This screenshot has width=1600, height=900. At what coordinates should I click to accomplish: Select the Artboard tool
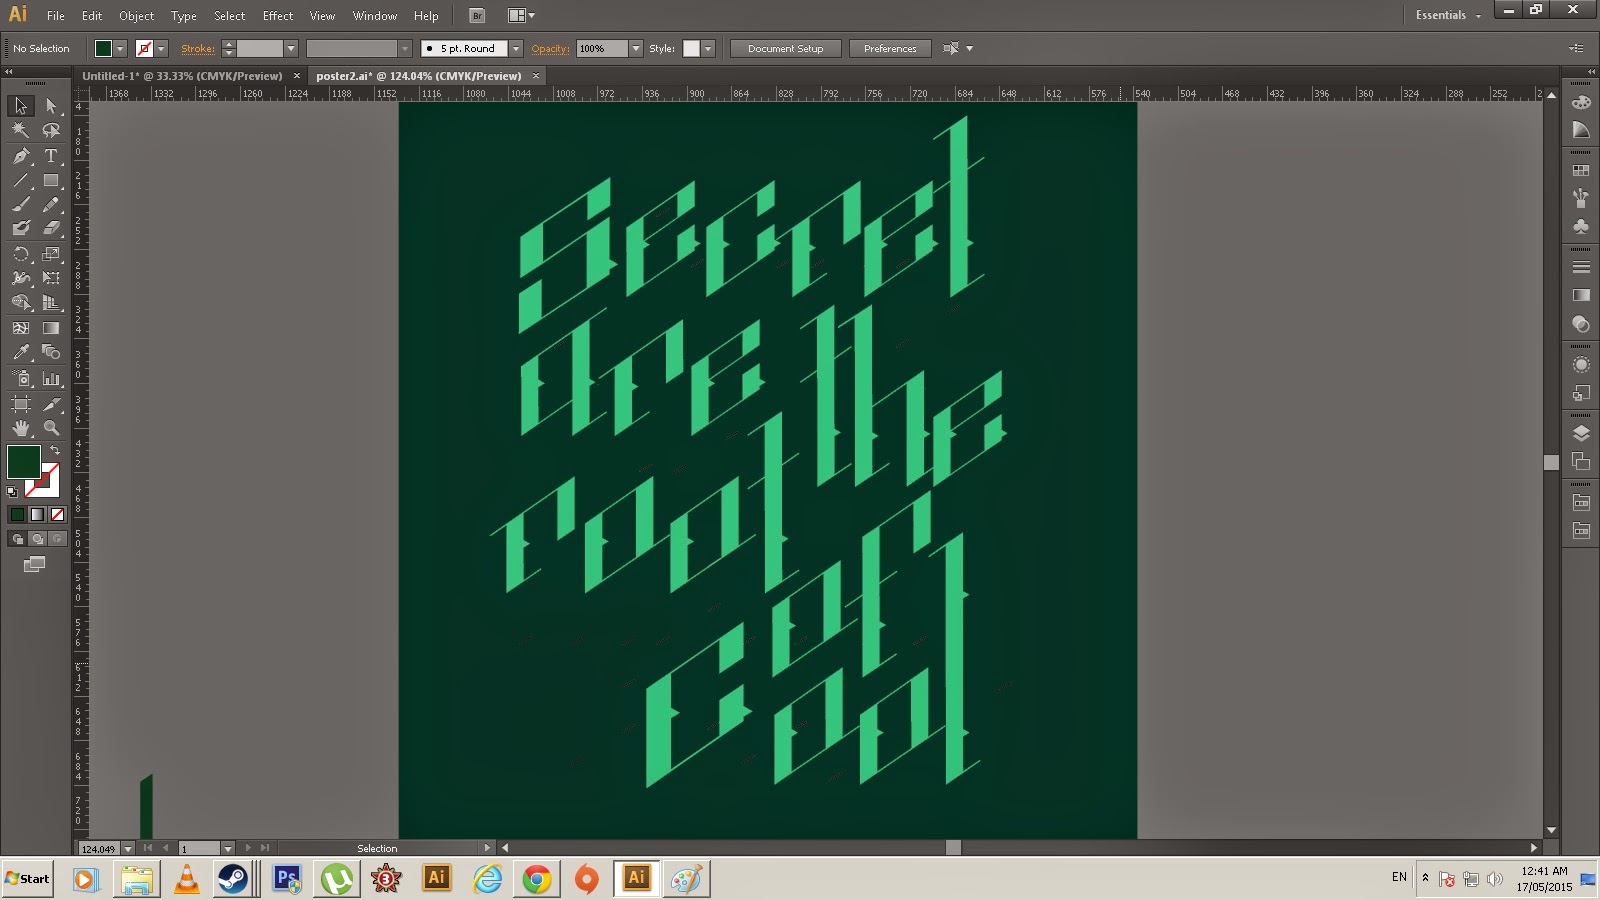(x=20, y=404)
